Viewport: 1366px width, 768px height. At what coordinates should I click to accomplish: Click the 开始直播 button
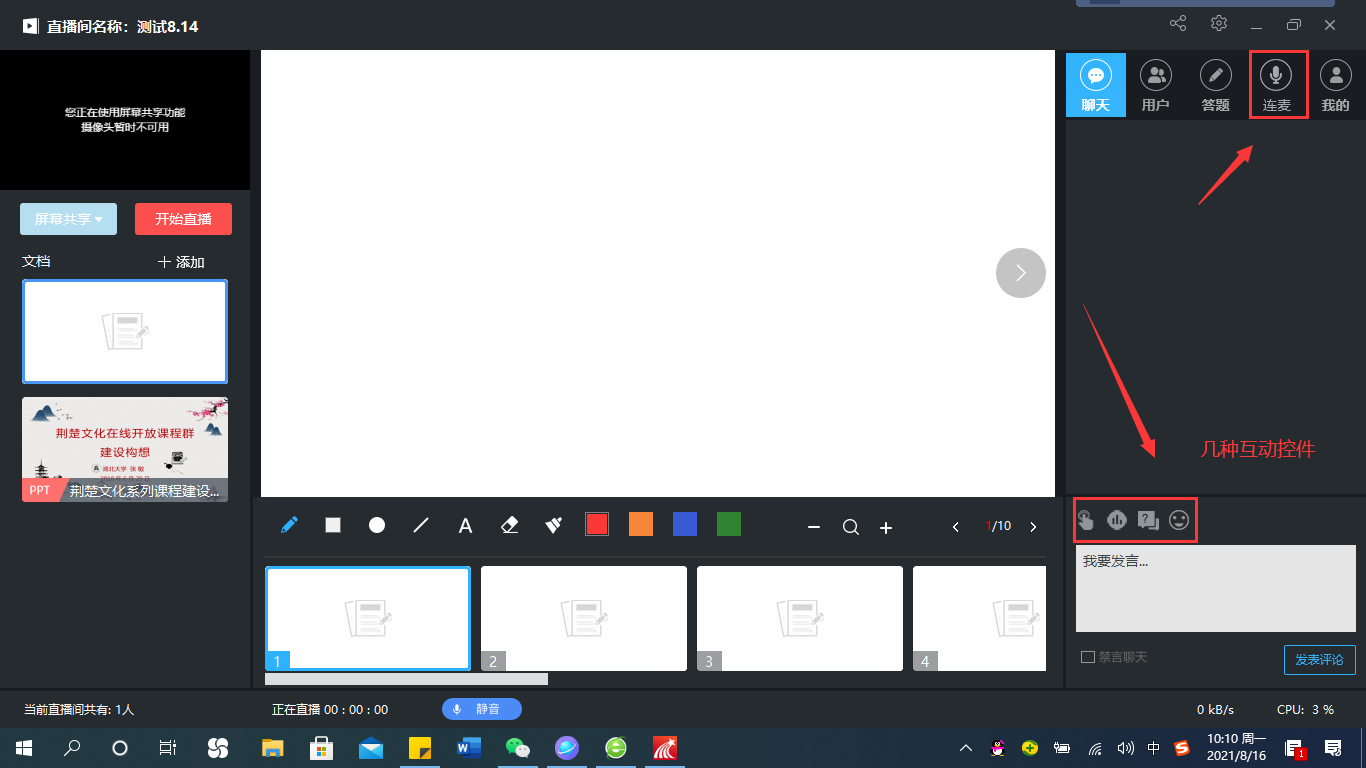point(183,219)
